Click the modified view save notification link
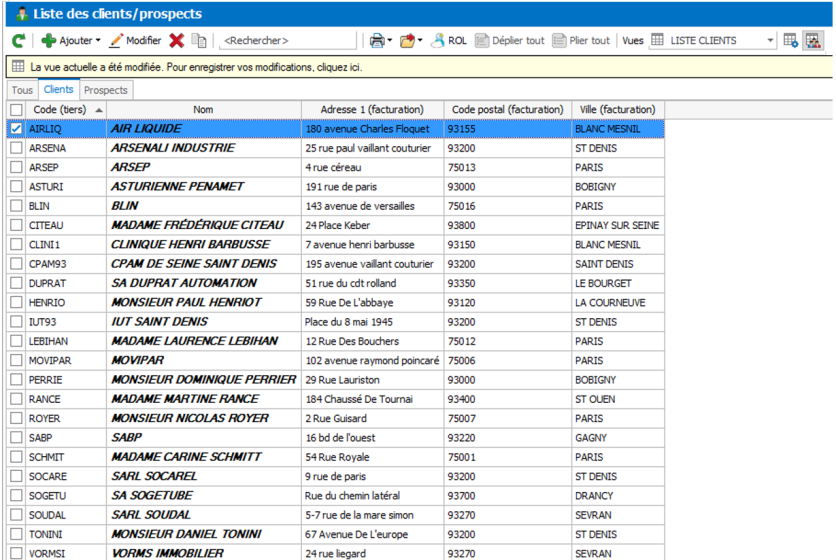 pos(196,67)
